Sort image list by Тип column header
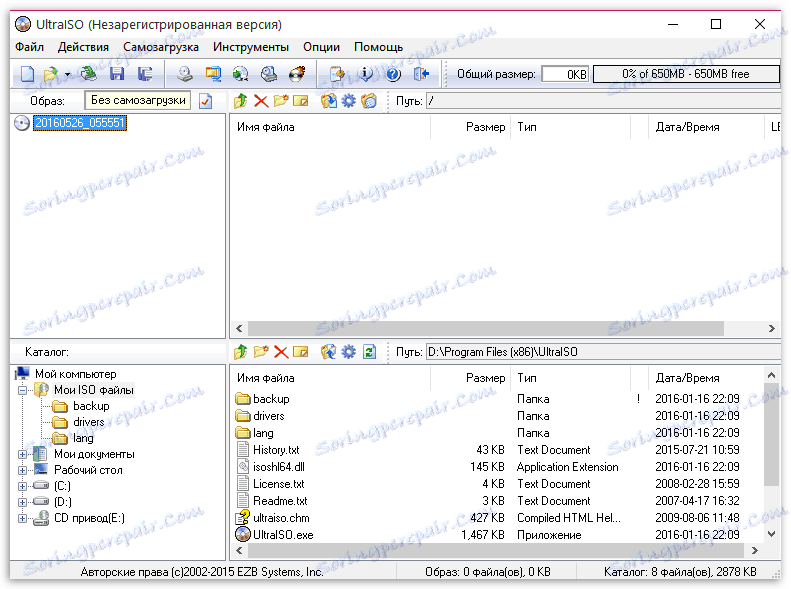The width and height of the screenshot is (791, 589). tap(571, 127)
